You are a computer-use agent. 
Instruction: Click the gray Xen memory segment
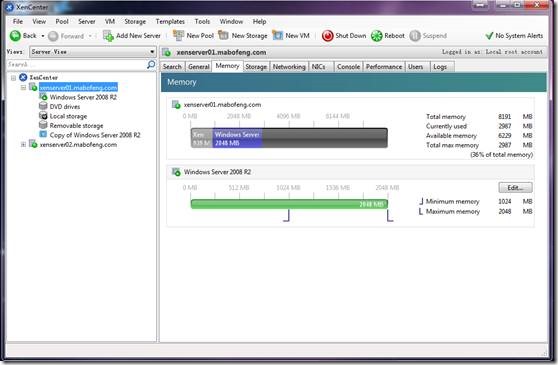tap(202, 138)
